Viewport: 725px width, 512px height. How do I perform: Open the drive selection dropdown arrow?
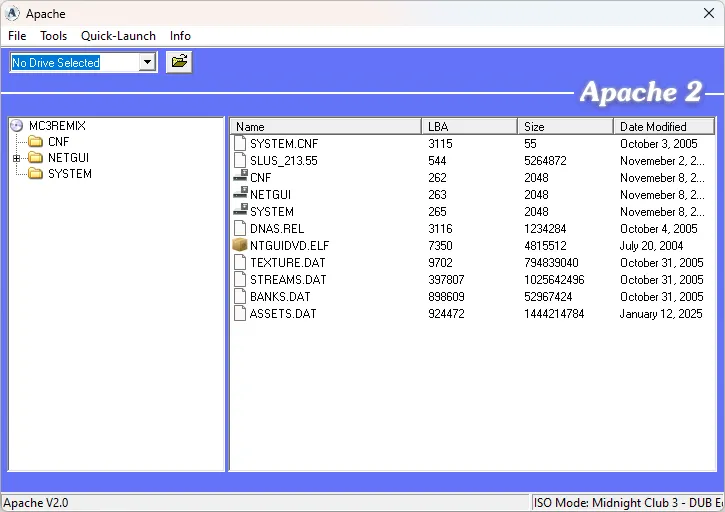pos(147,62)
